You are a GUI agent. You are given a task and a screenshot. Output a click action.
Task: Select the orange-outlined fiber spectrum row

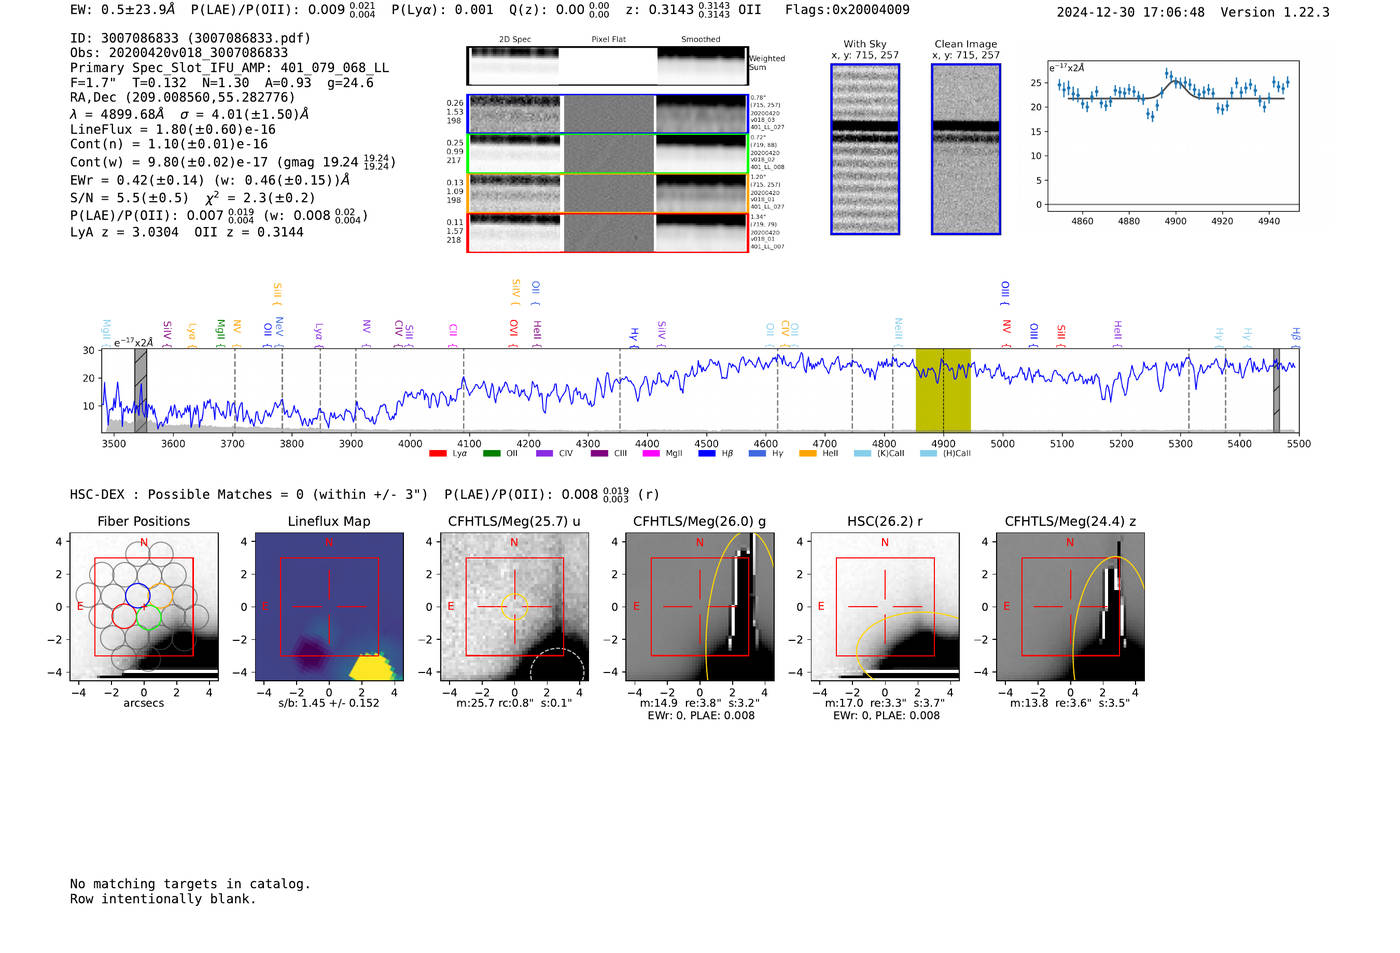pyautogui.click(x=607, y=193)
